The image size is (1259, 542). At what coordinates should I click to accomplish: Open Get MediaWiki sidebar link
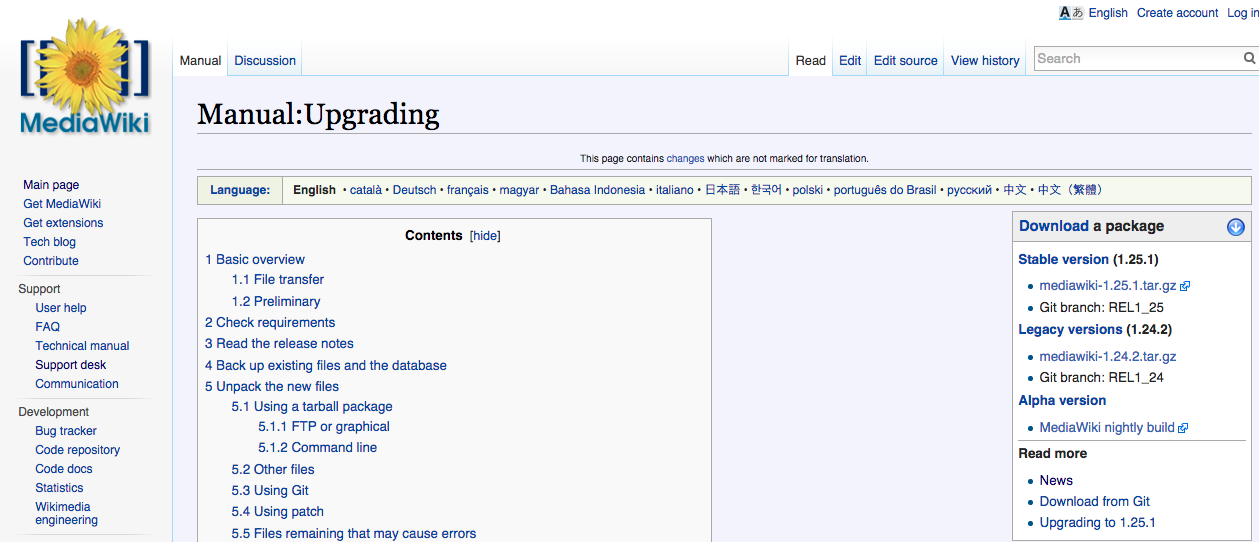62,204
